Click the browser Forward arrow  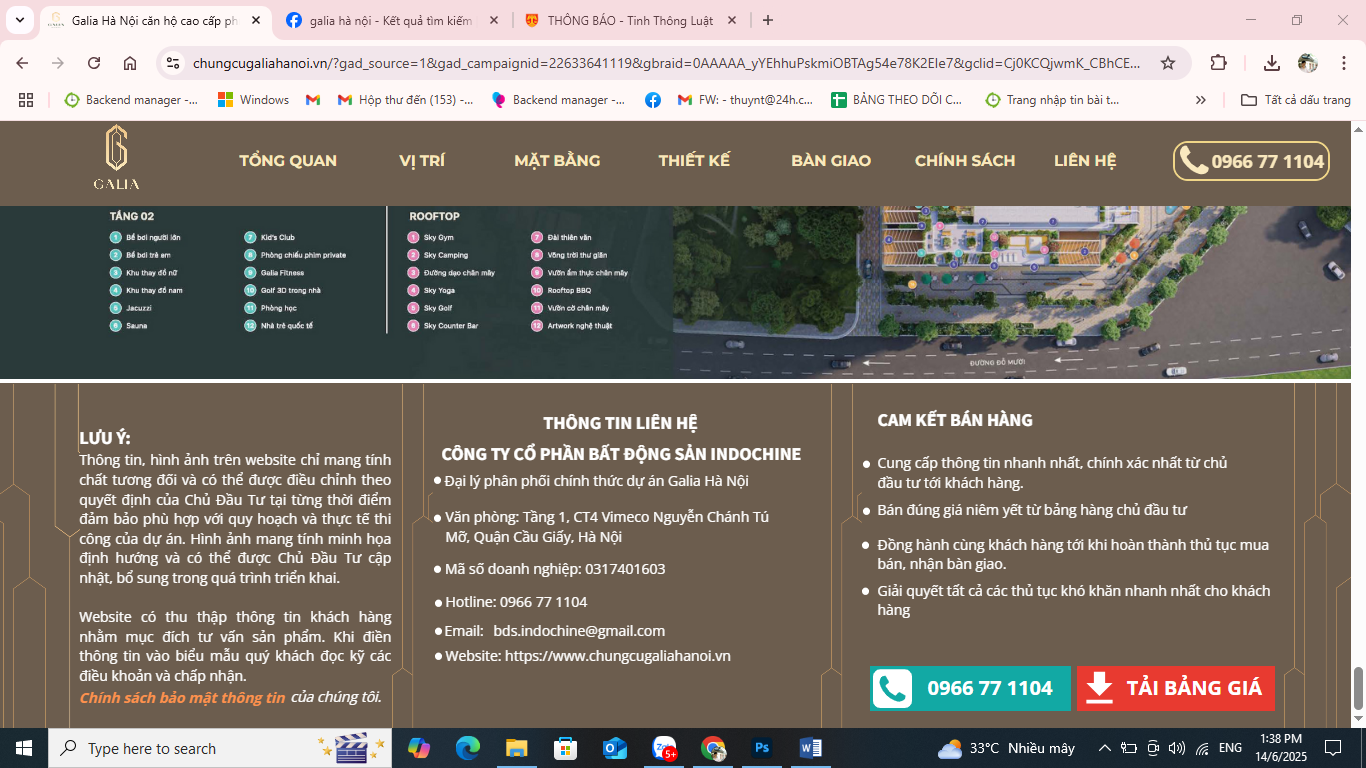coord(58,63)
